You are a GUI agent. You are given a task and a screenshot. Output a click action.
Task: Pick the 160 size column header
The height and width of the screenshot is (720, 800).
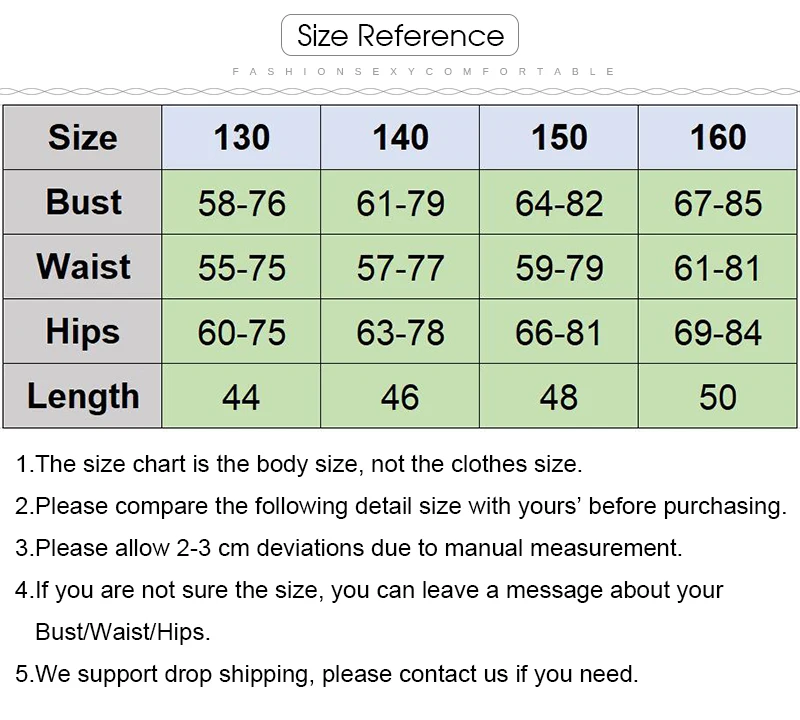coord(718,137)
